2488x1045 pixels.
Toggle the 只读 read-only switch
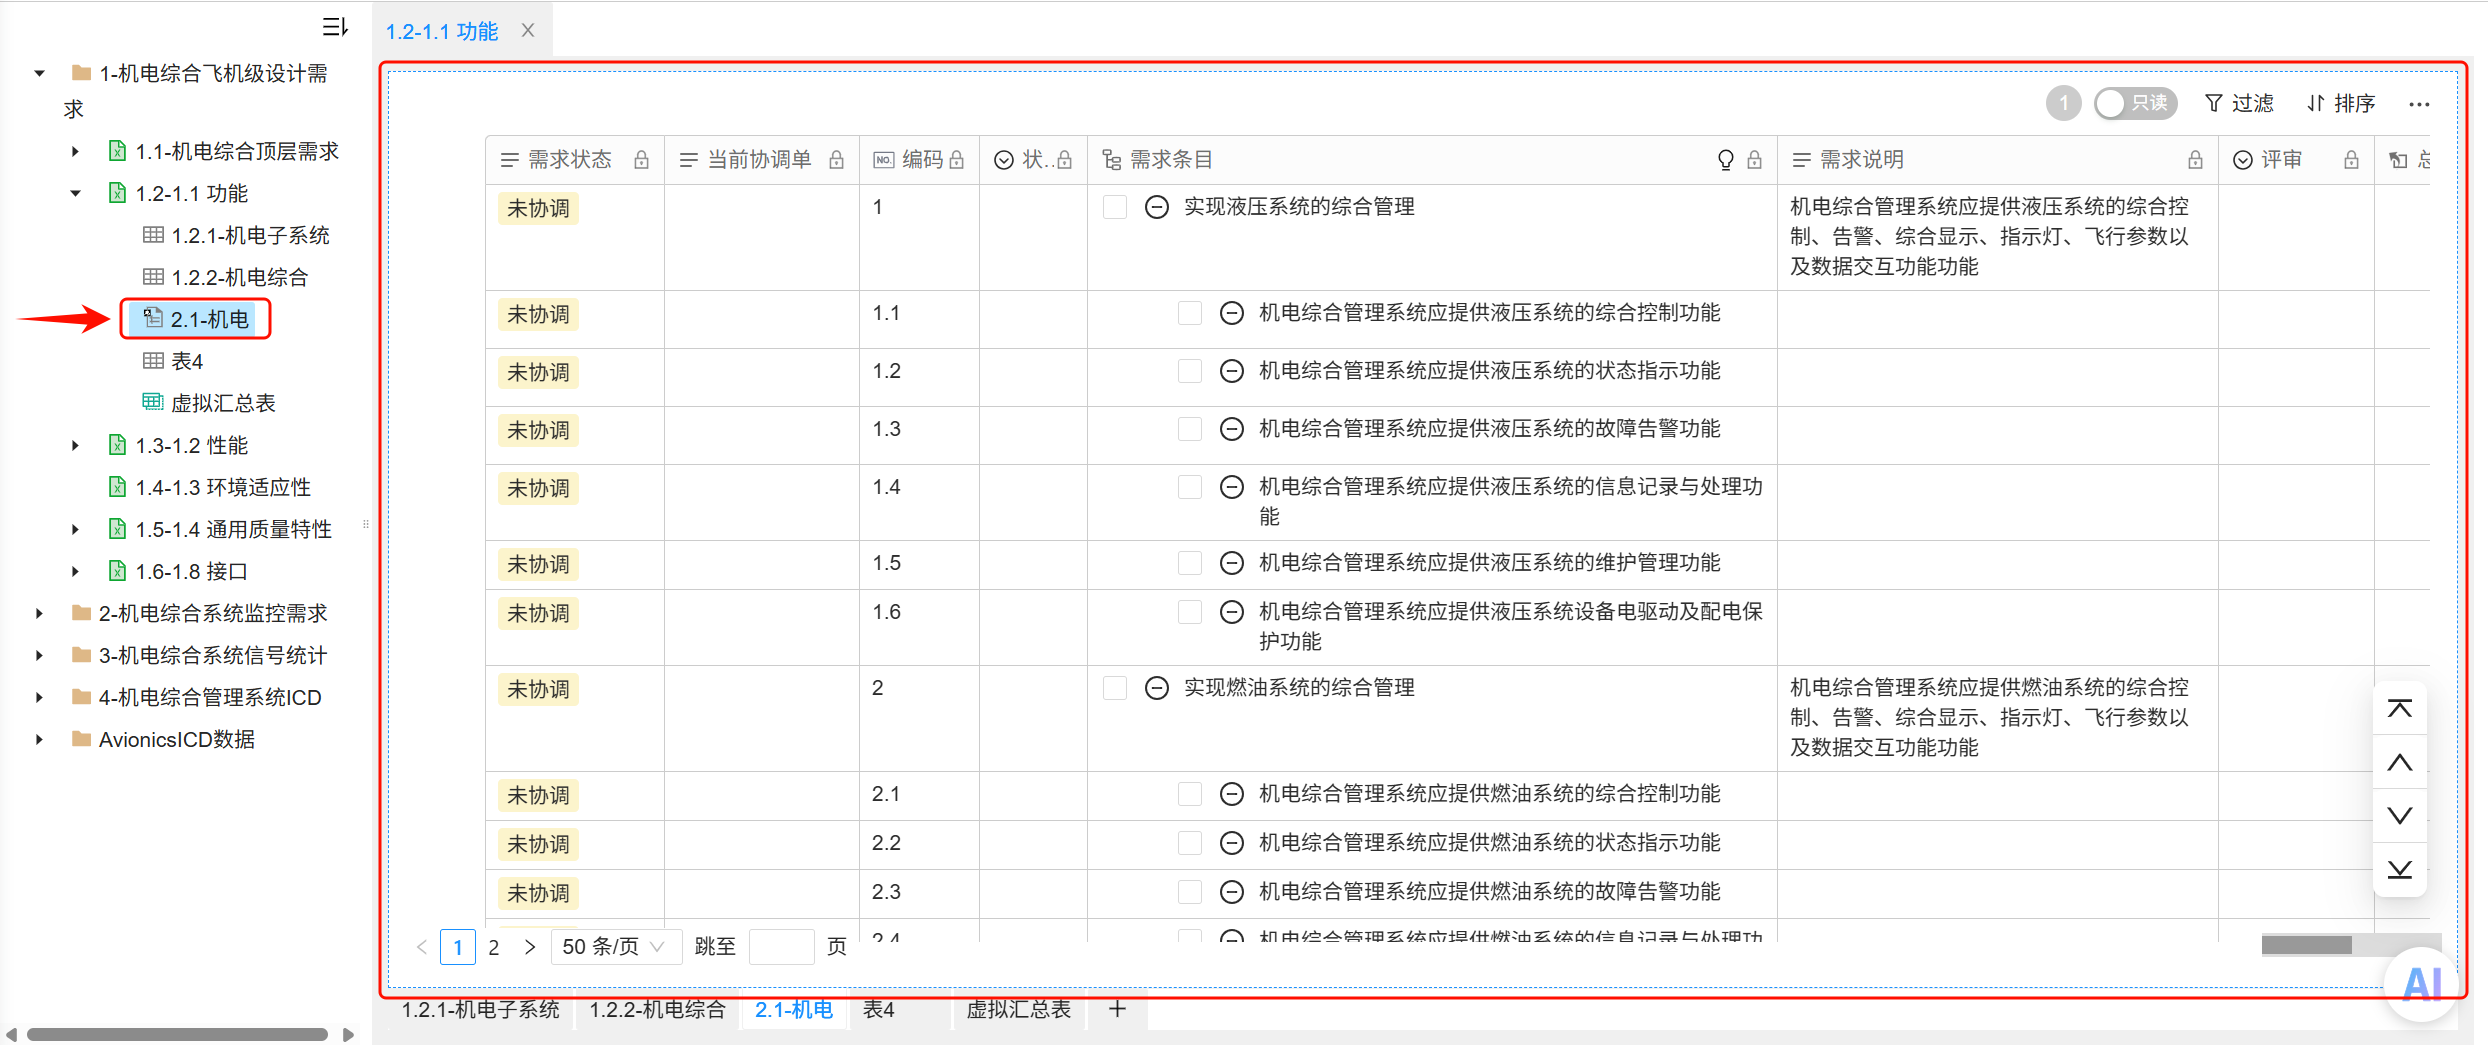(2136, 103)
